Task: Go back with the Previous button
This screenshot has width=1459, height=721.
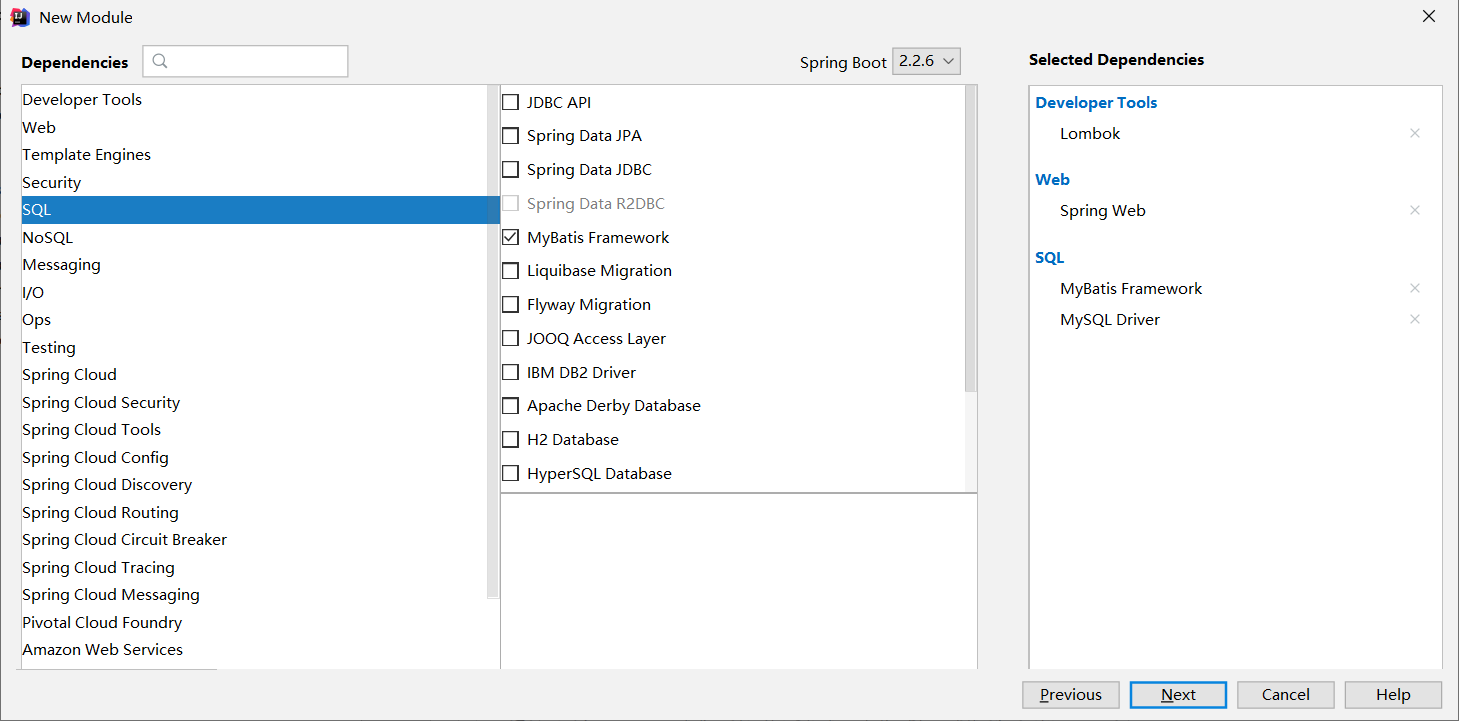Action: click(x=1070, y=695)
